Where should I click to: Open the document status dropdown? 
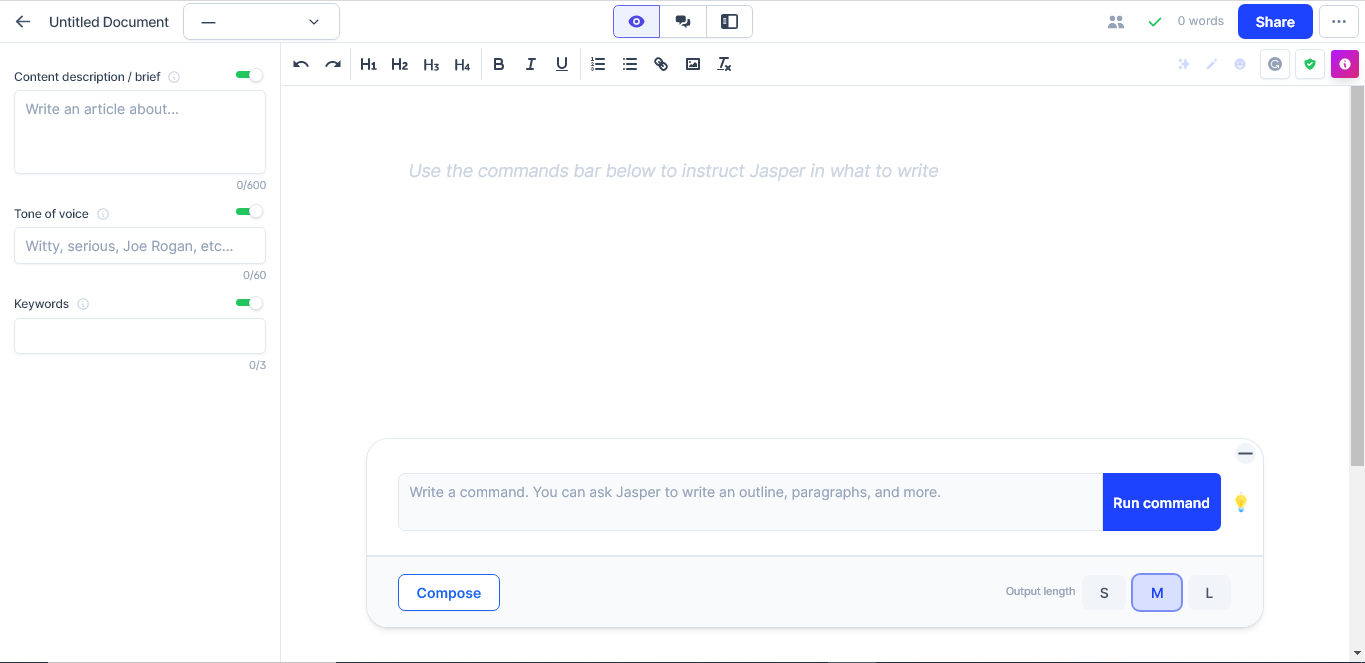(x=261, y=22)
